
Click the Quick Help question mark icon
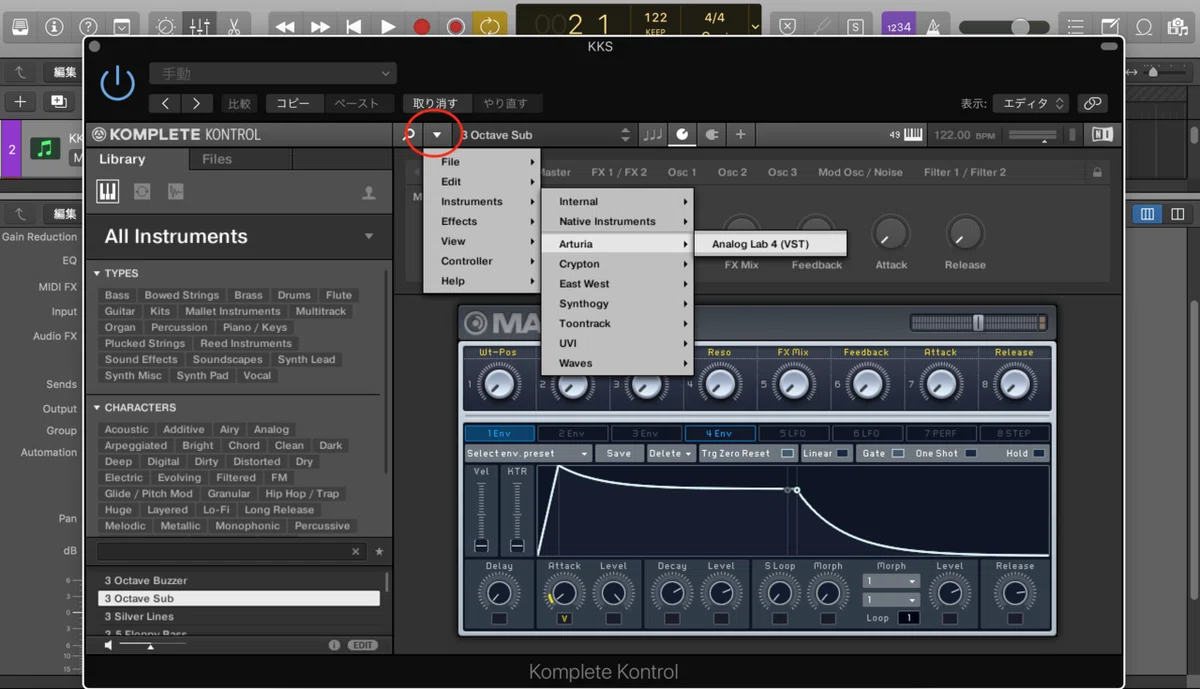pyautogui.click(x=88, y=27)
